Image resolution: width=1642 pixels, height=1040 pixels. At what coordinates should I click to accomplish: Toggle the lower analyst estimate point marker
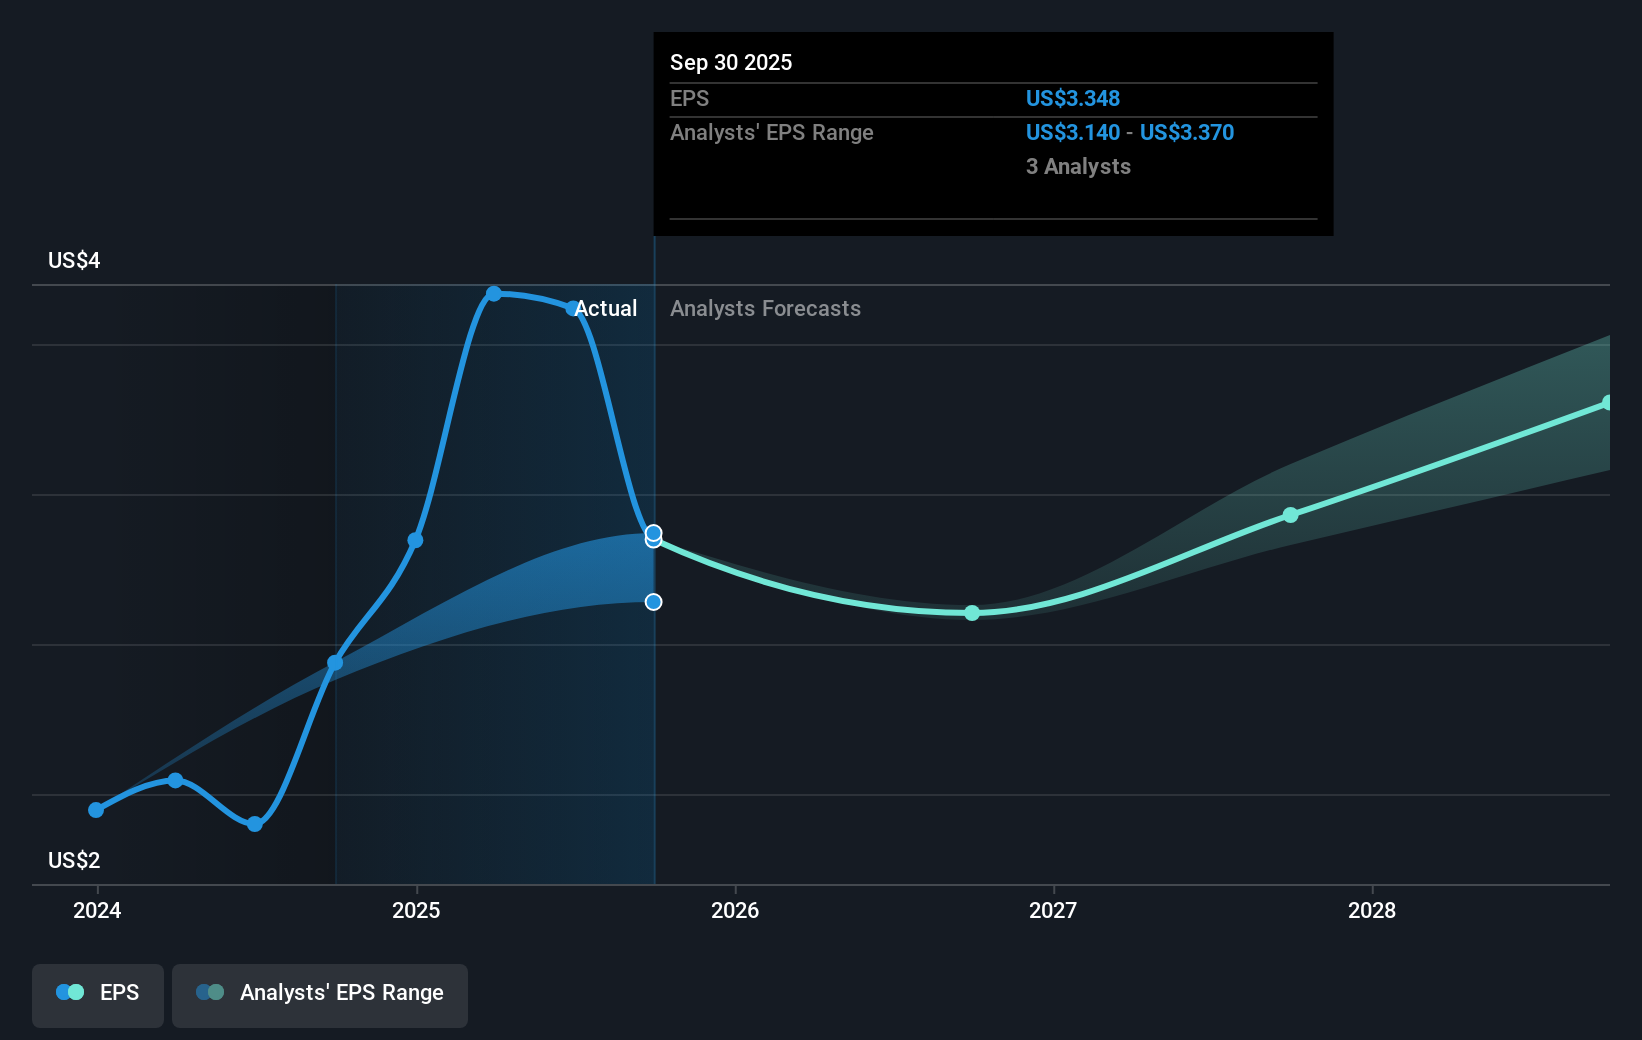653,601
